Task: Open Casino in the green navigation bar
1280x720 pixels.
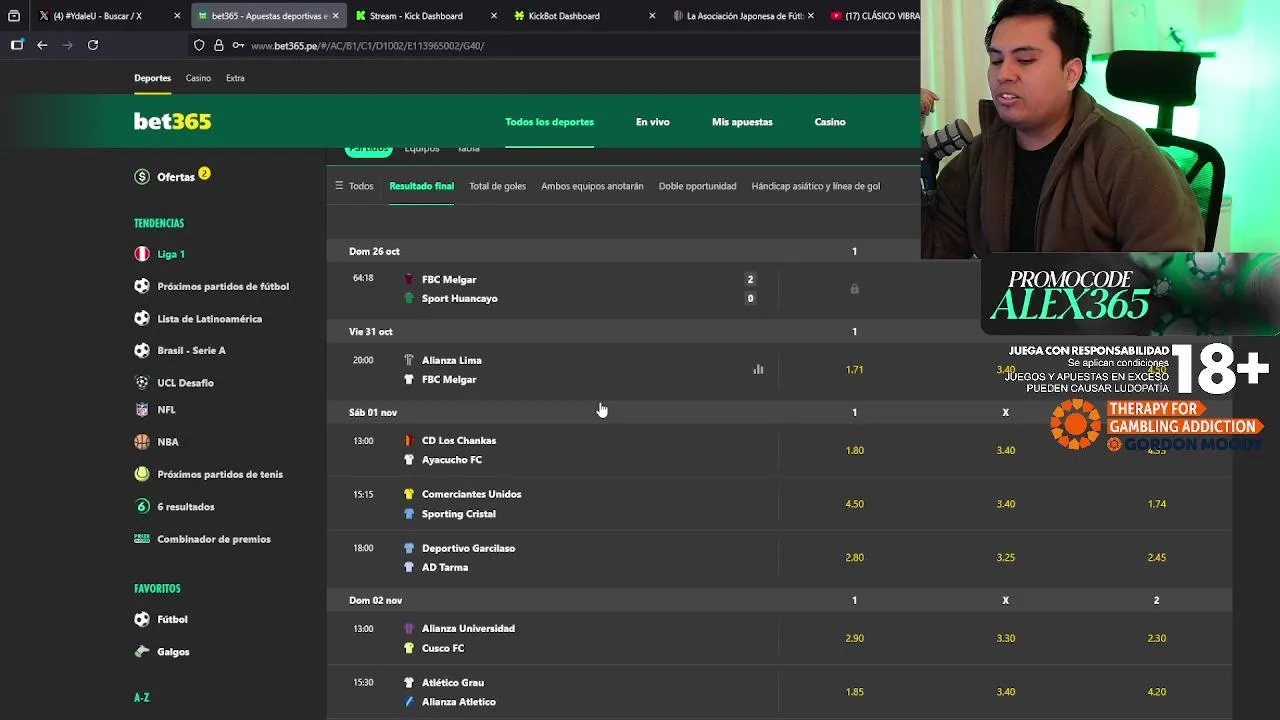Action: tap(830, 122)
